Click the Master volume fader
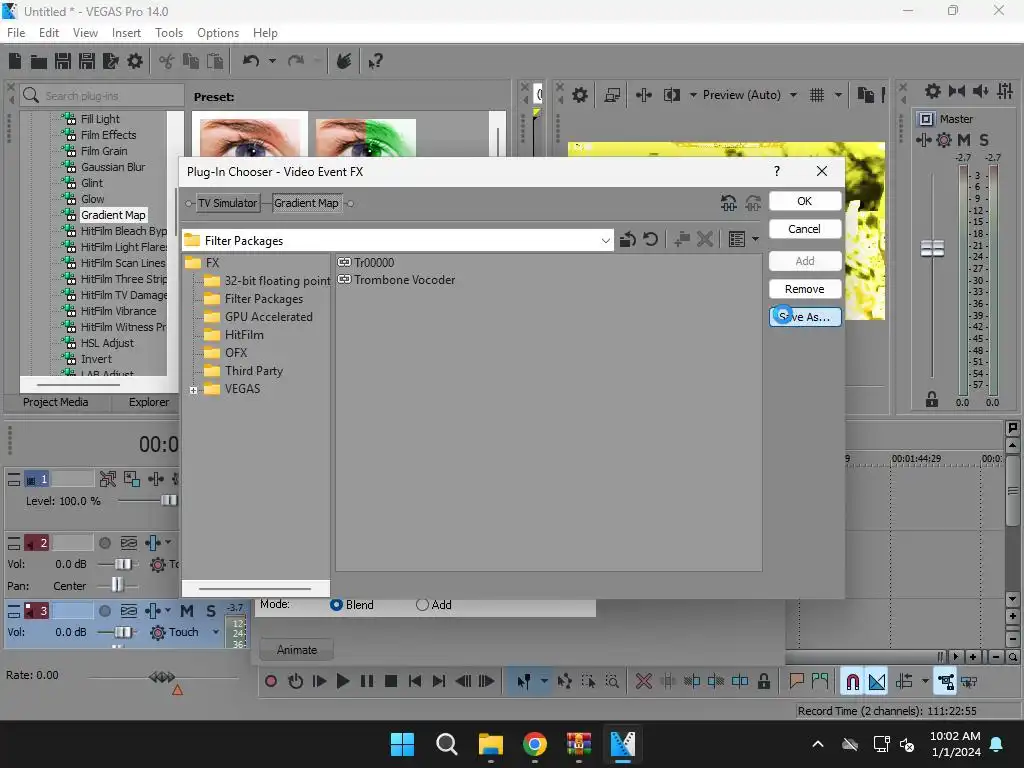The width and height of the screenshot is (1024, 768). [932, 248]
